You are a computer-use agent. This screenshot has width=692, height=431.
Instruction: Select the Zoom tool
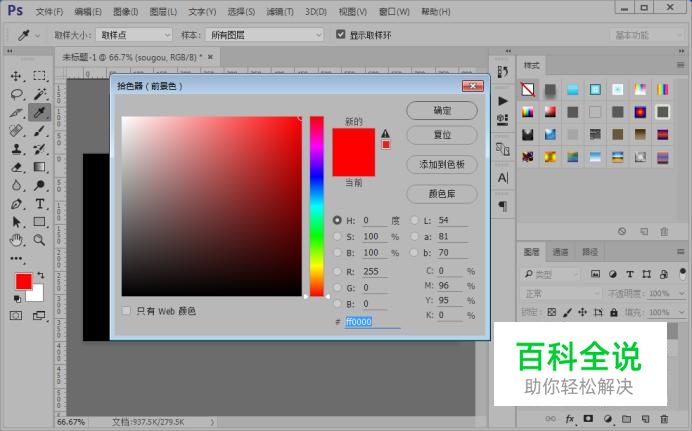point(39,240)
